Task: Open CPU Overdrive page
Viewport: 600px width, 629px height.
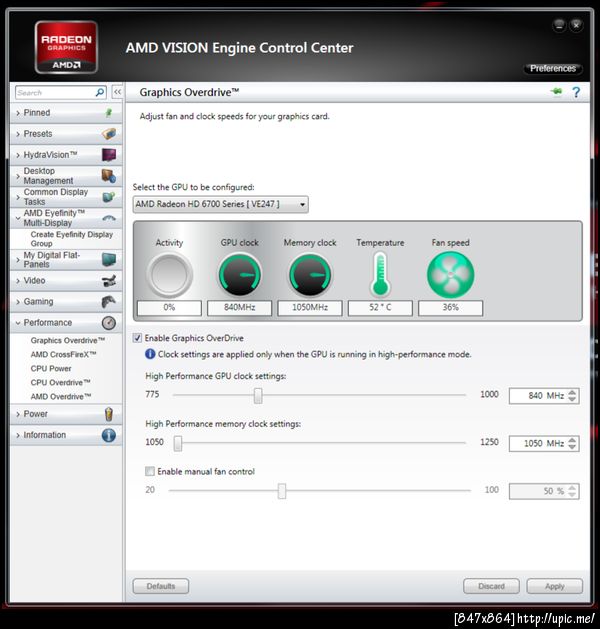Action: coord(61,382)
